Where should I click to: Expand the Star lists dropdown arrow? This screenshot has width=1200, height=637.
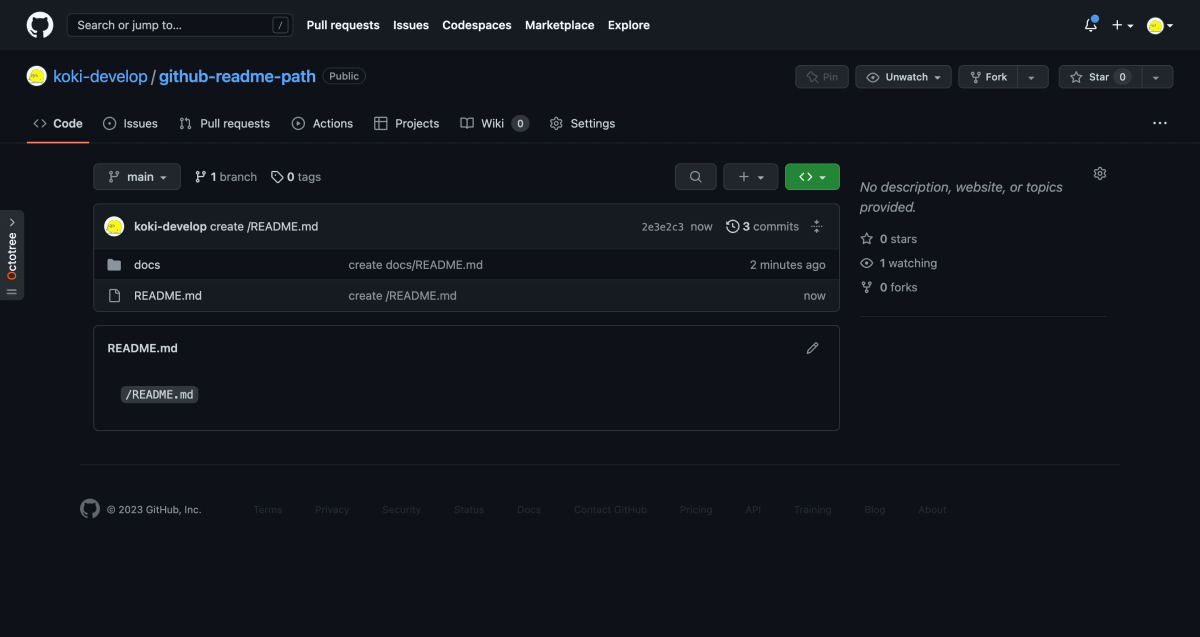tap(1156, 77)
